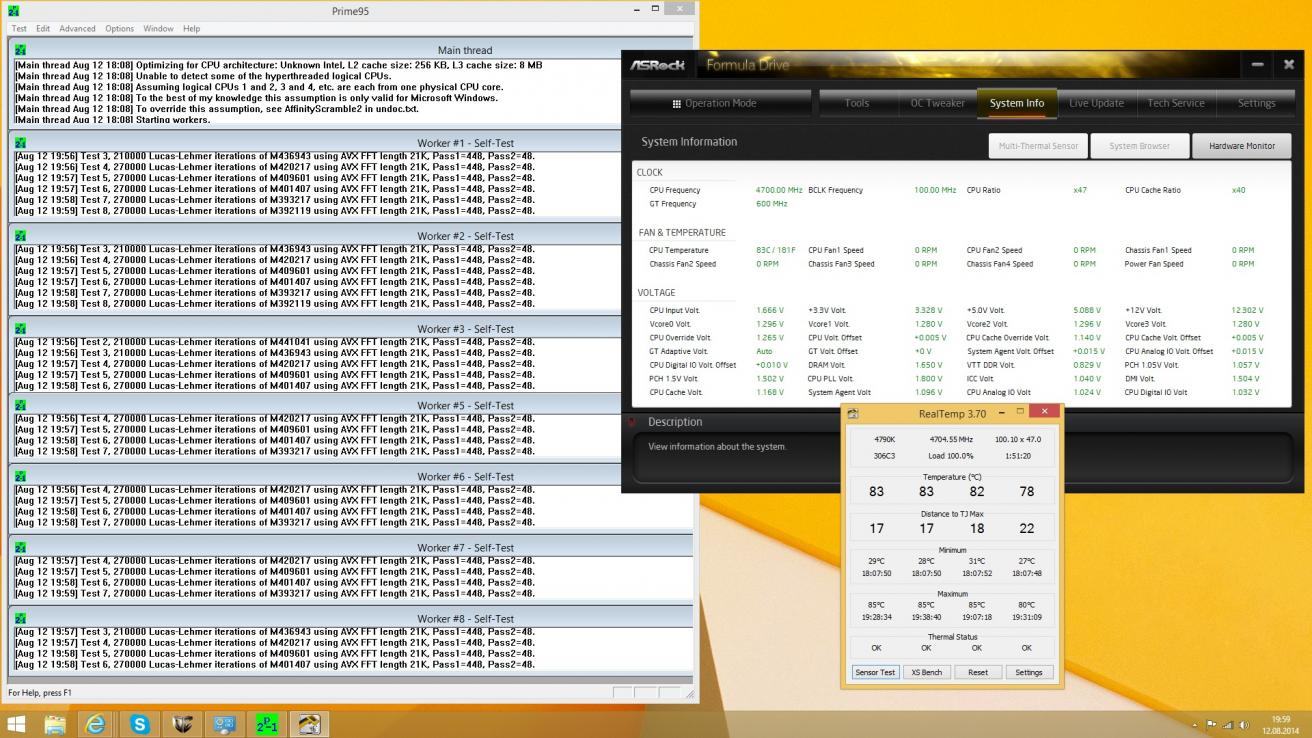Open the Test menu in Prime95
This screenshot has width=1312, height=738.
pyautogui.click(x=19, y=29)
